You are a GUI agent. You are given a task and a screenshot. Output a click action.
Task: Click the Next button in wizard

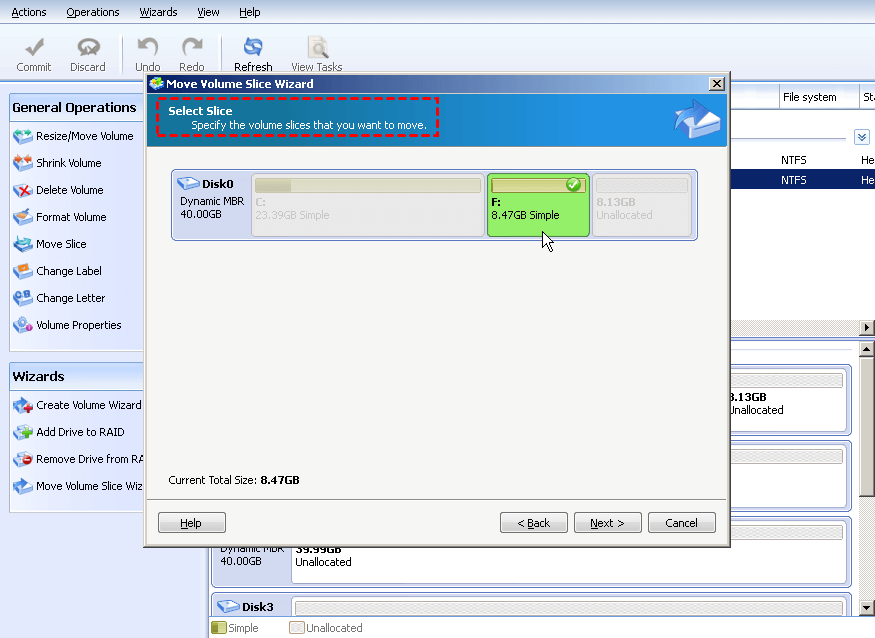[x=608, y=523]
